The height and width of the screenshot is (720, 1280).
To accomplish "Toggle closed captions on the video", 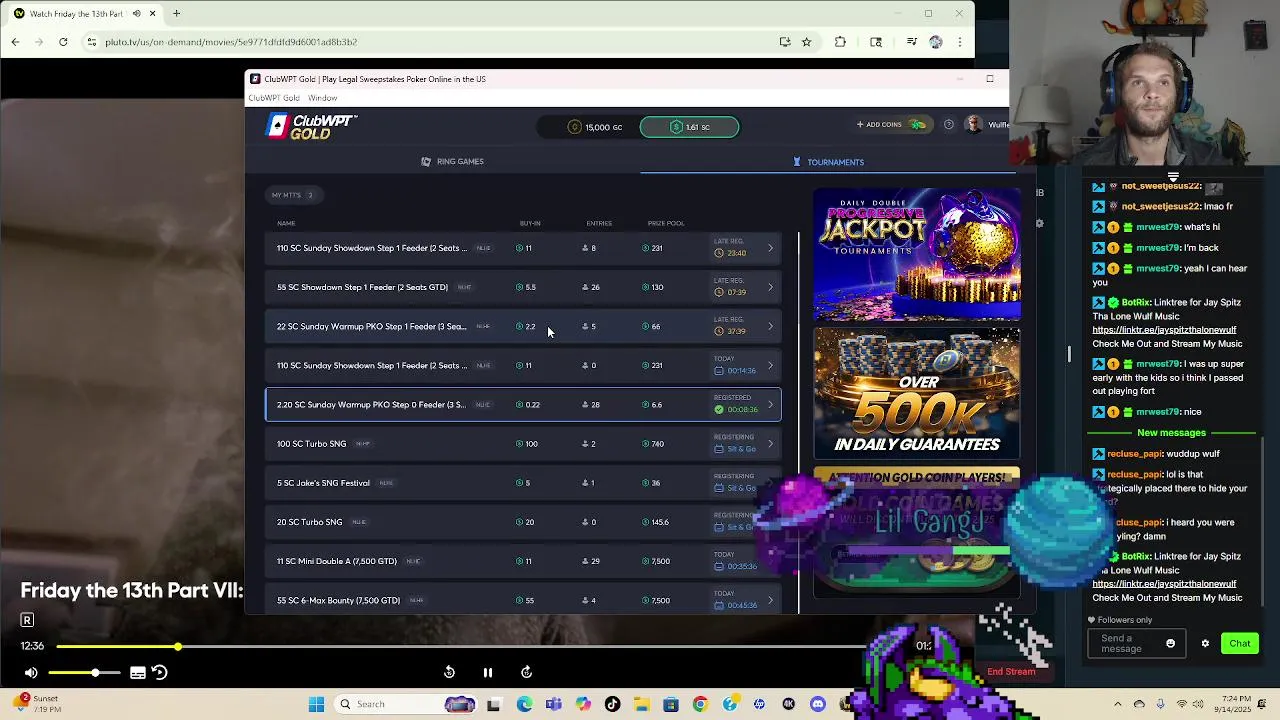I will [138, 673].
